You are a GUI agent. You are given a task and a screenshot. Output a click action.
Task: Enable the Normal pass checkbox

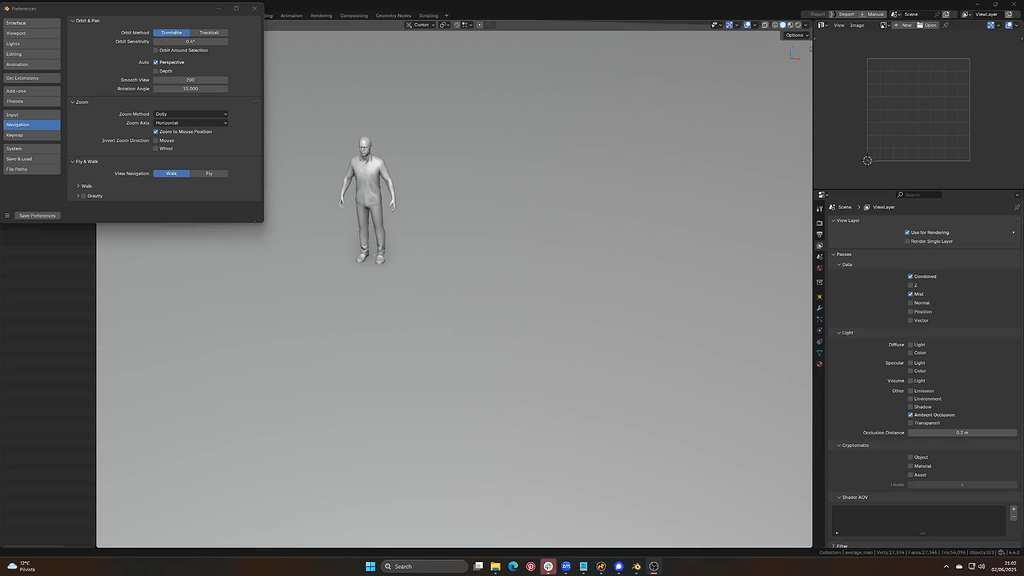click(910, 303)
